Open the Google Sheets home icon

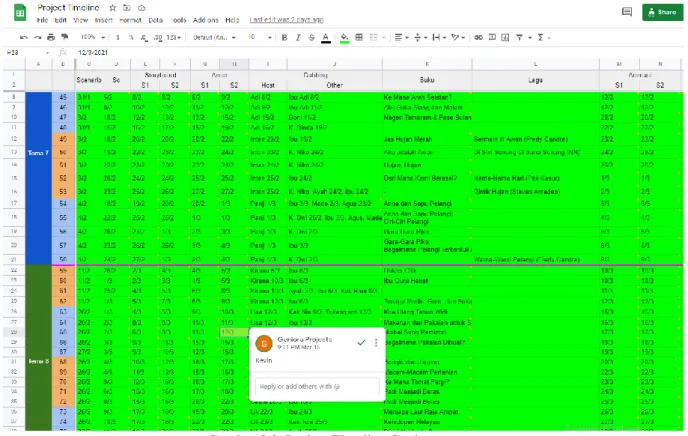pyautogui.click(x=20, y=13)
